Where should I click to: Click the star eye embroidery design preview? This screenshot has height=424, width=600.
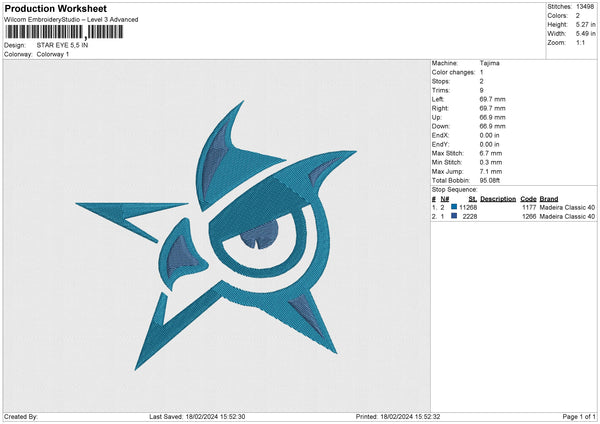click(x=216, y=235)
